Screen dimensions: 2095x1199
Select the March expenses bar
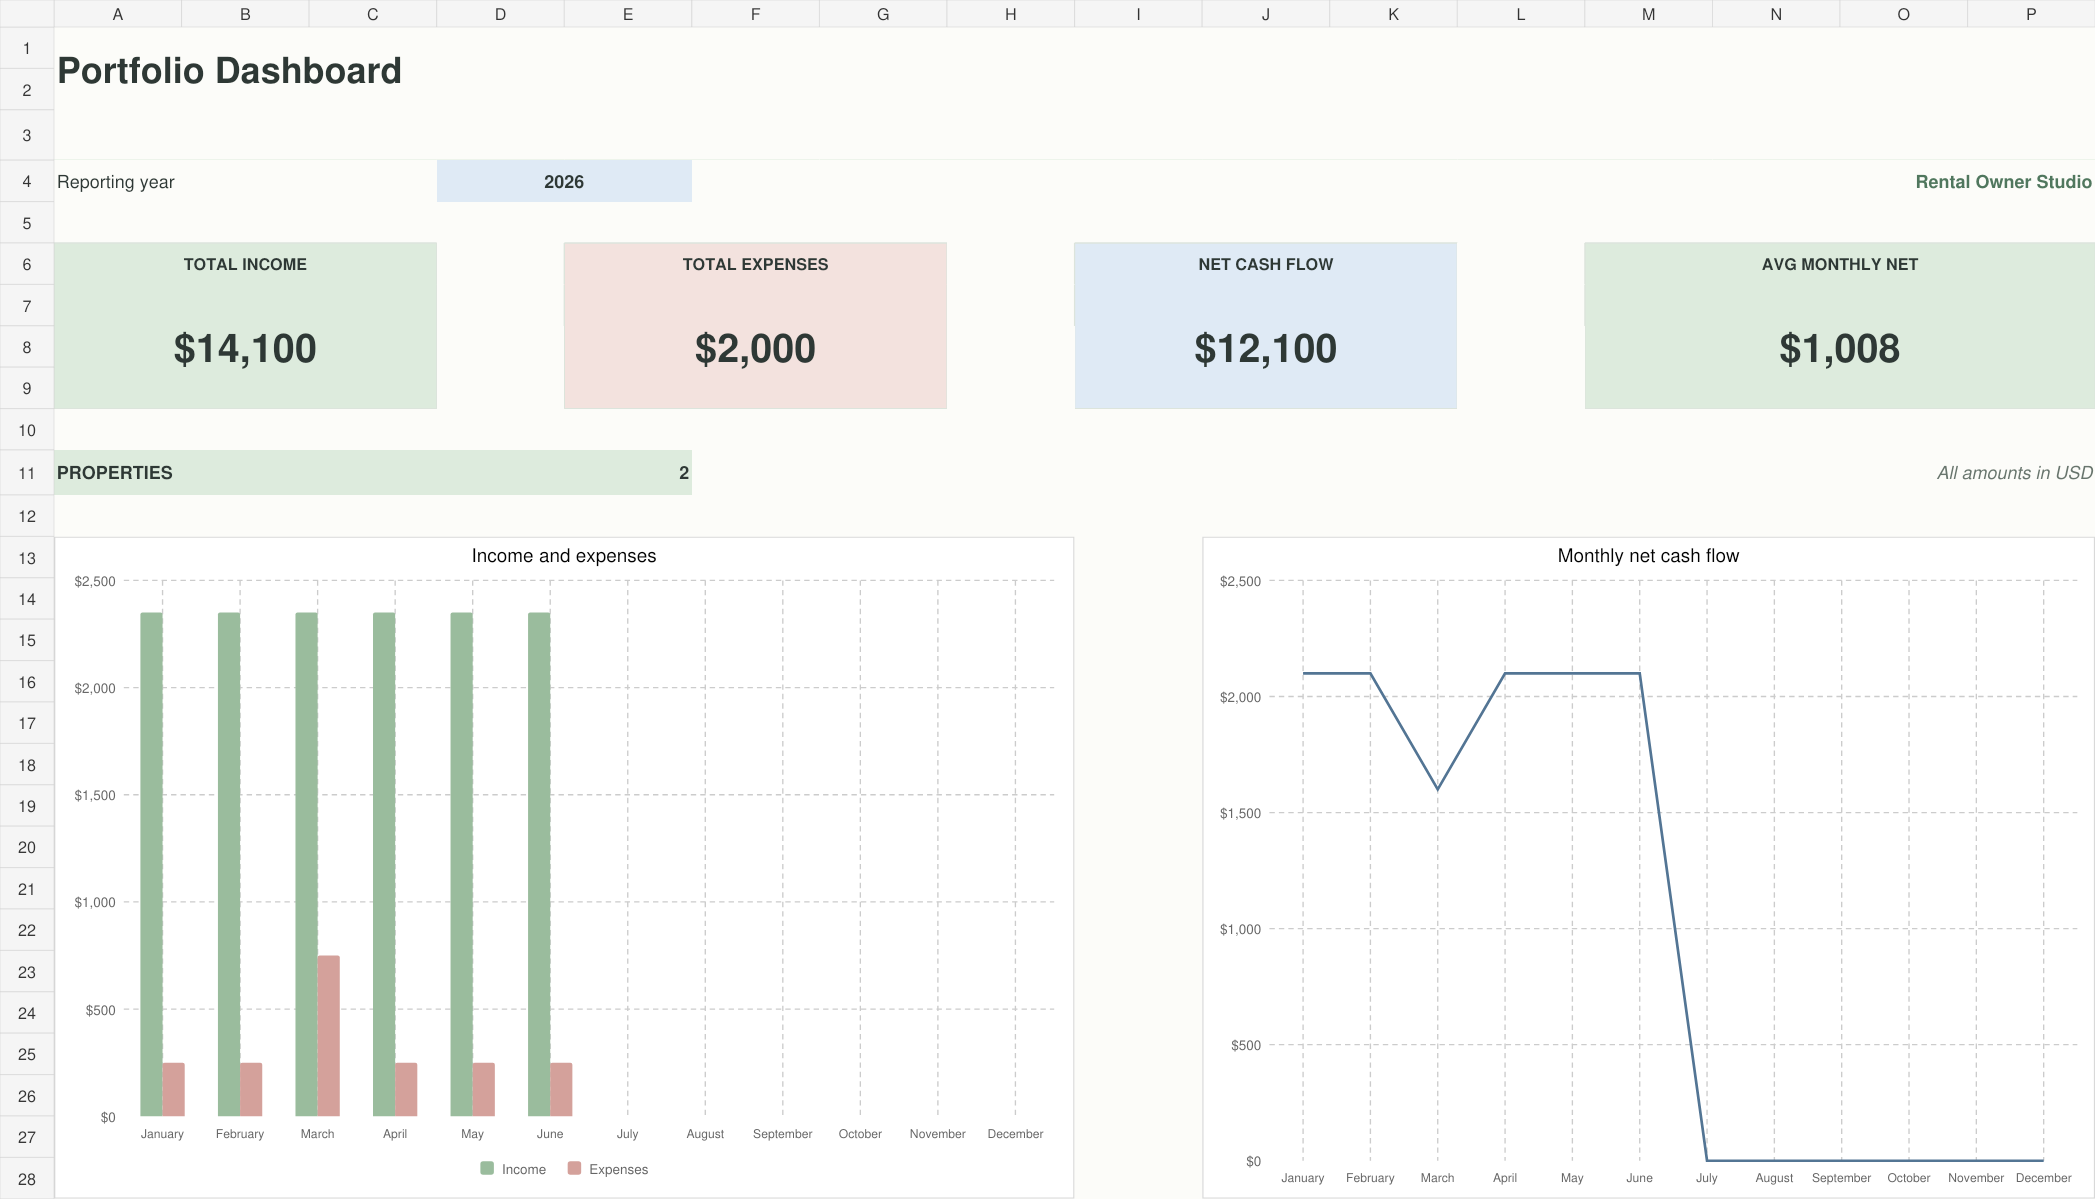pos(329,1036)
